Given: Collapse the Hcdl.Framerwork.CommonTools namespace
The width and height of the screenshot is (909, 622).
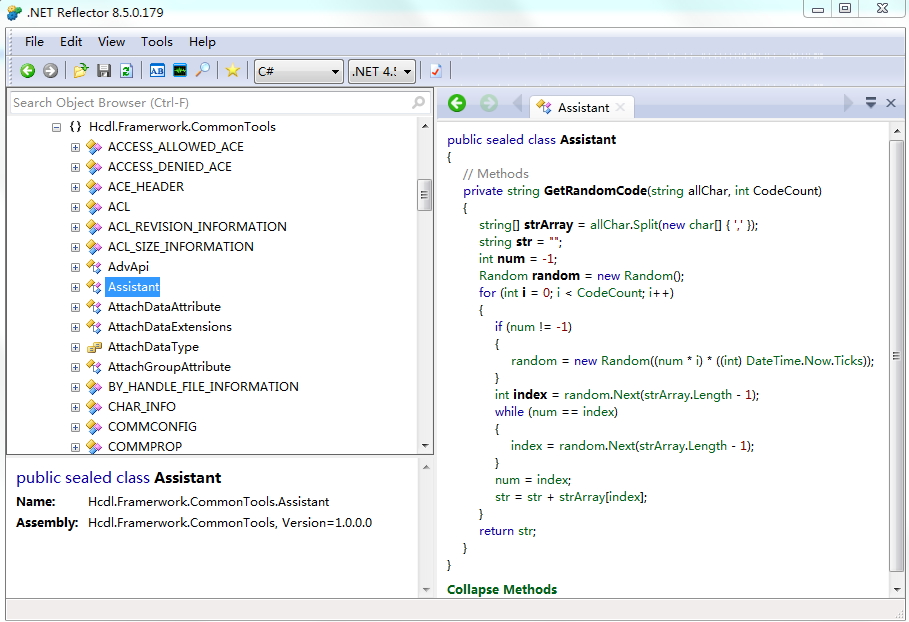Looking at the screenshot, I should click(x=56, y=127).
